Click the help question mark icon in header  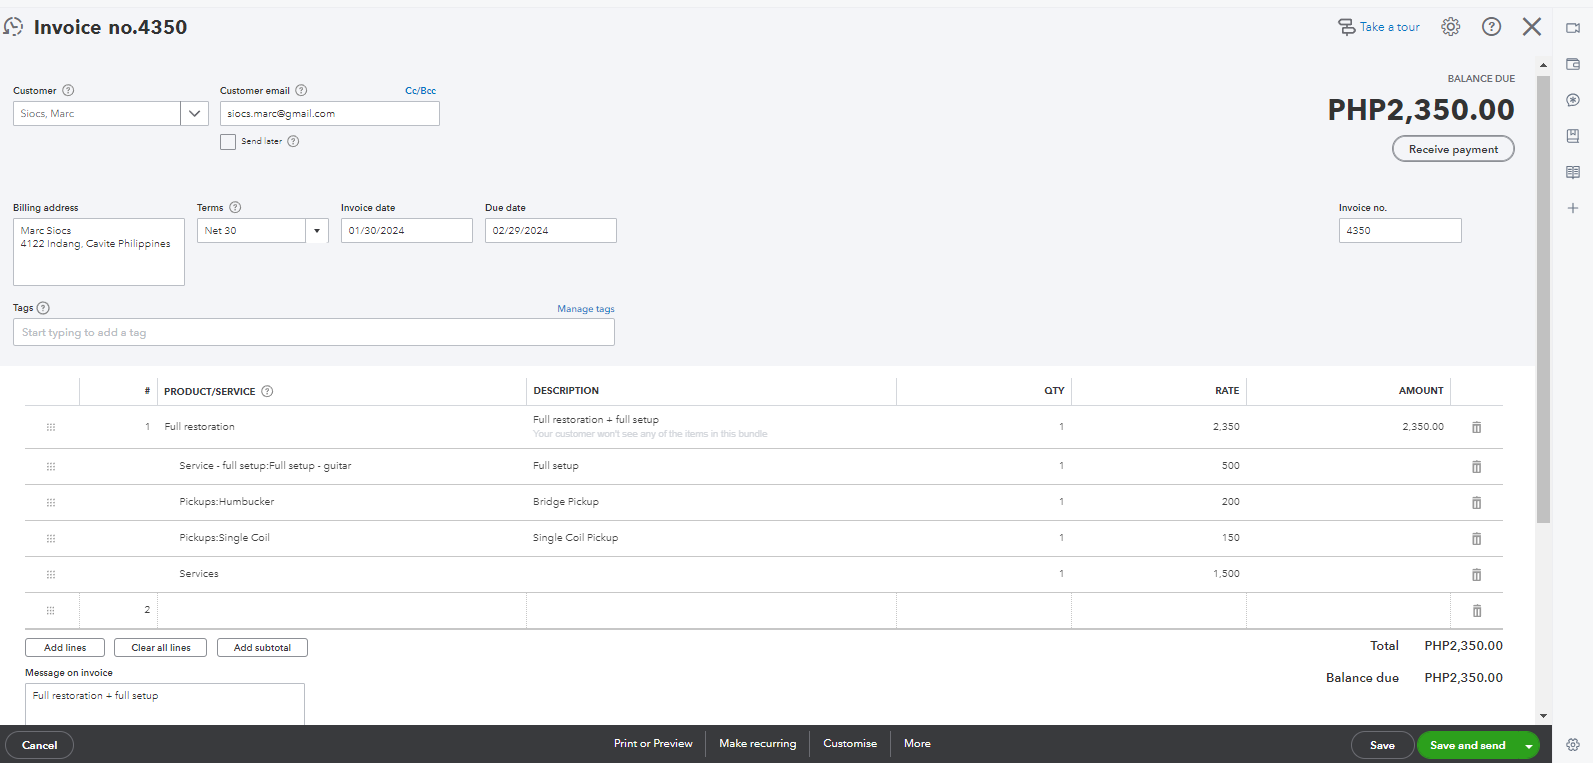[x=1491, y=27]
